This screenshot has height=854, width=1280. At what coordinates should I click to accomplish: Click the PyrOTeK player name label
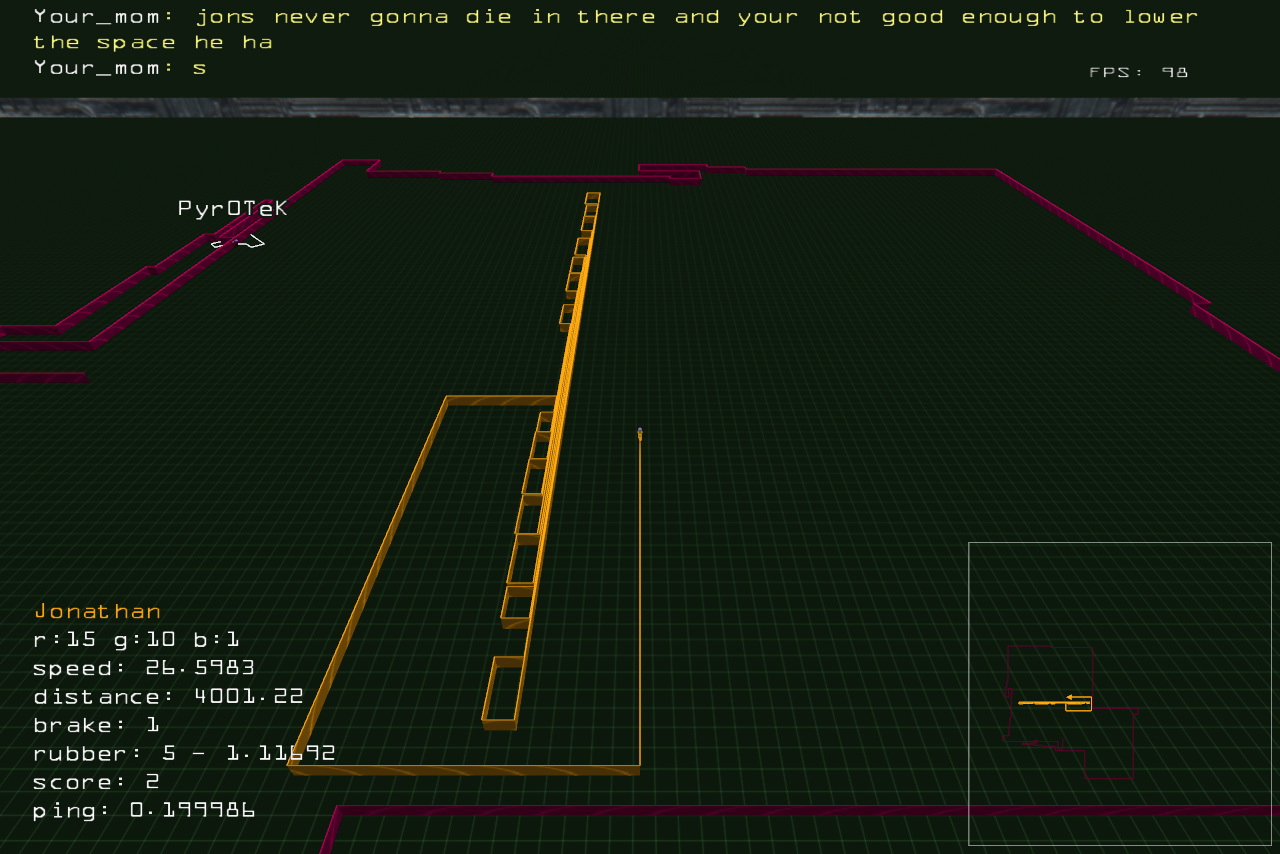(x=232, y=208)
